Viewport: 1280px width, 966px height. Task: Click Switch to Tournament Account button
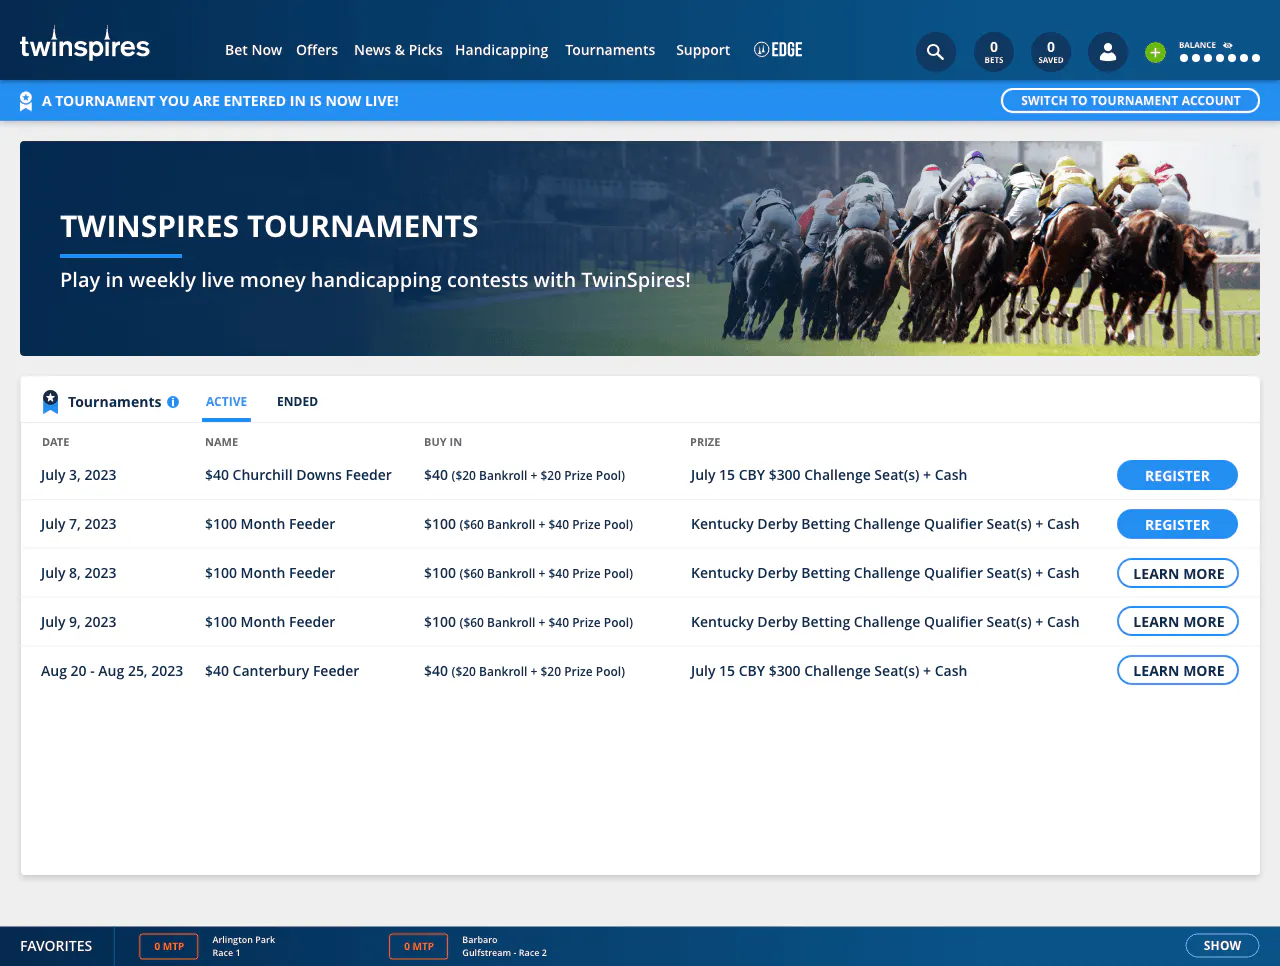click(x=1130, y=101)
